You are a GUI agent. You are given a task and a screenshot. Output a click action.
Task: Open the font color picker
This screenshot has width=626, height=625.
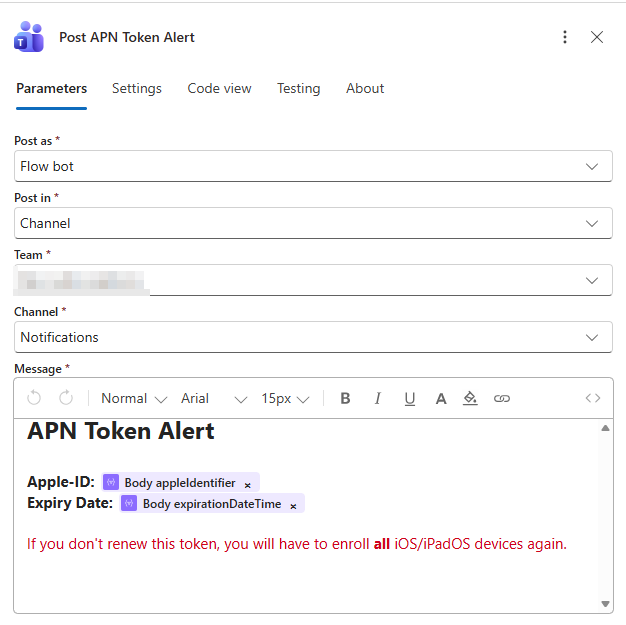coord(440,398)
